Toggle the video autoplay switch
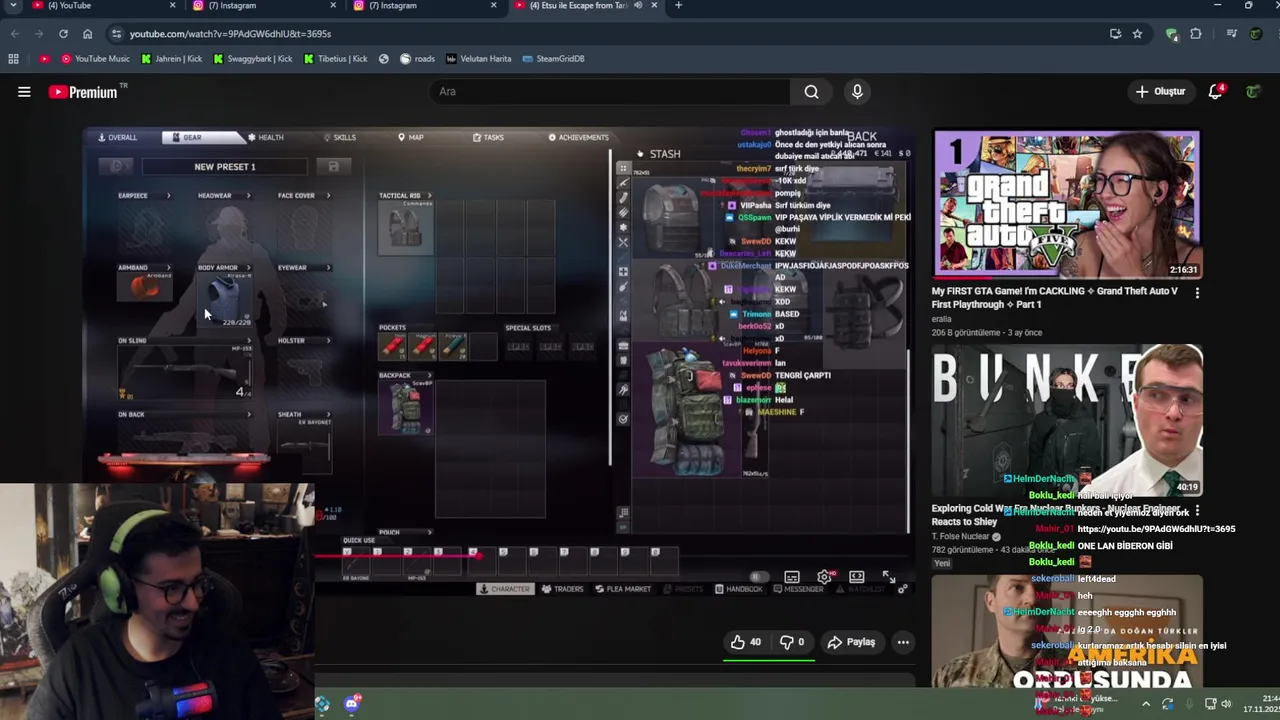Image resolution: width=1280 pixels, height=720 pixels. 759,577
